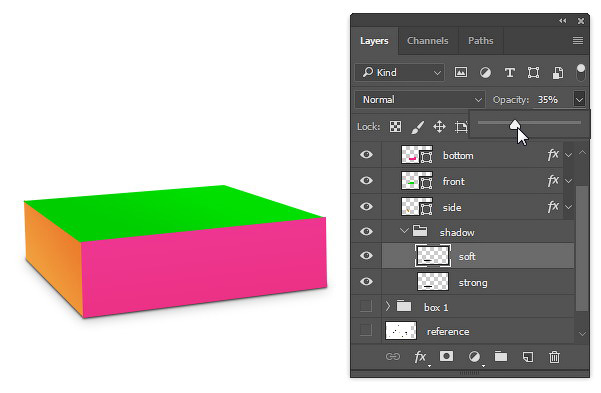The width and height of the screenshot is (601, 393).
Task: Expand front layer effects list
Action: click(569, 181)
